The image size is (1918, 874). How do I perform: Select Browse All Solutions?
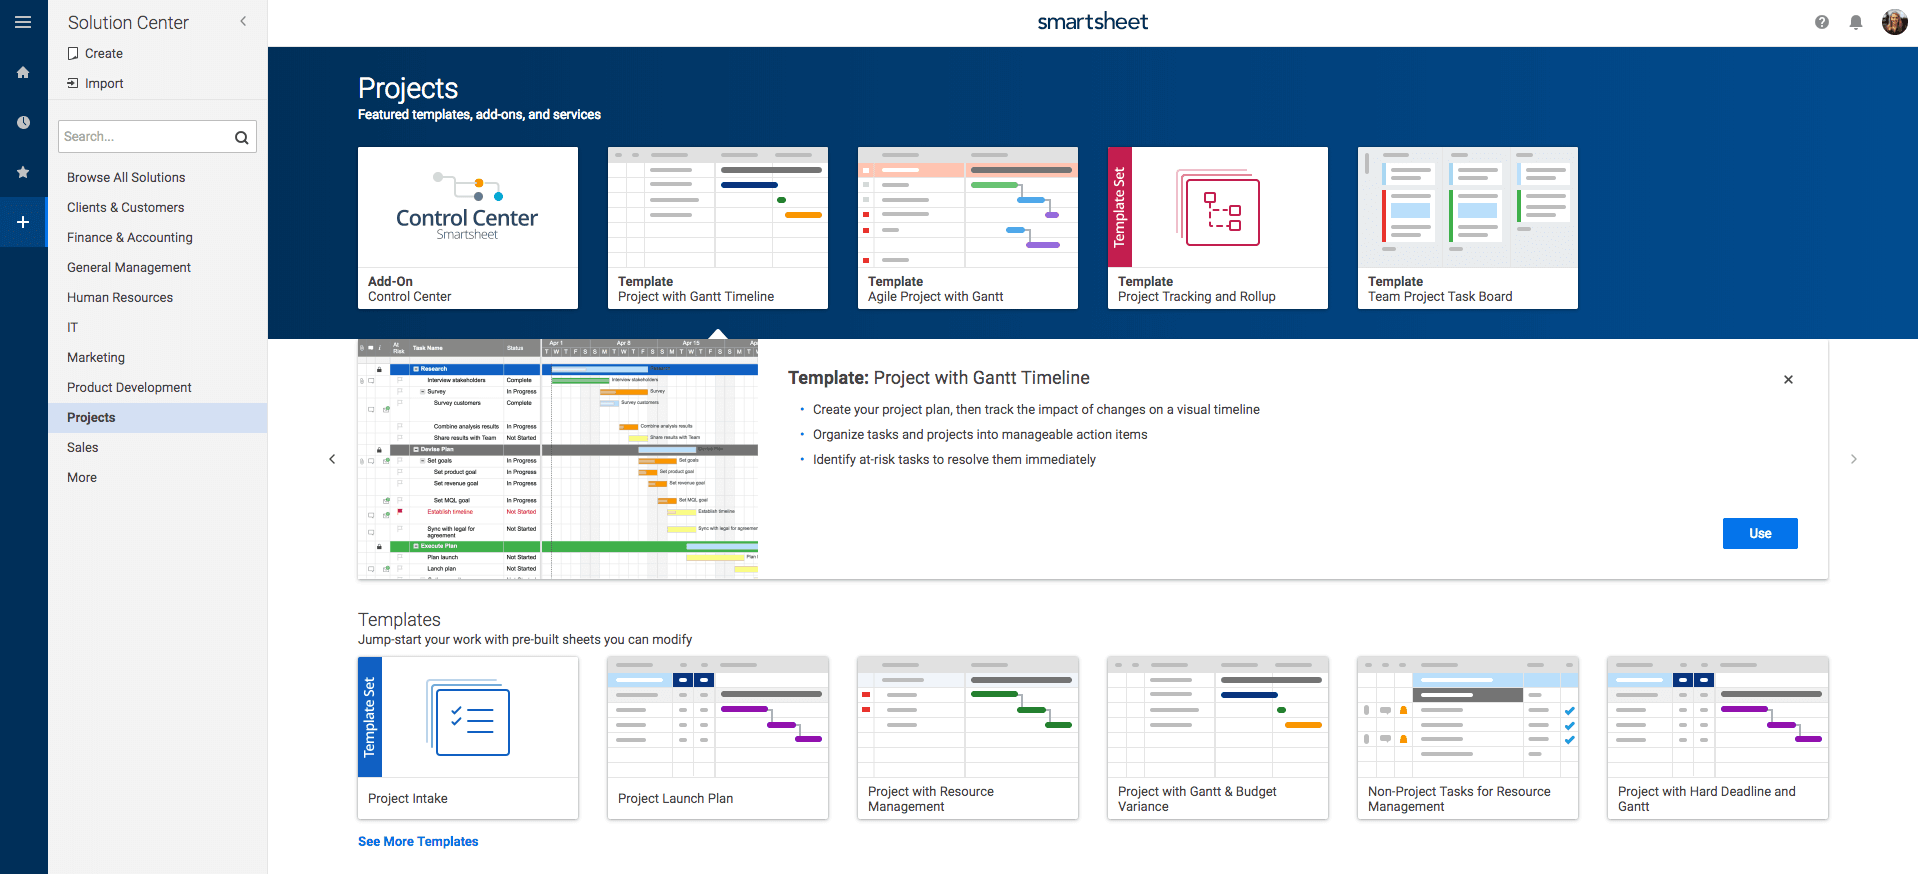[126, 177]
